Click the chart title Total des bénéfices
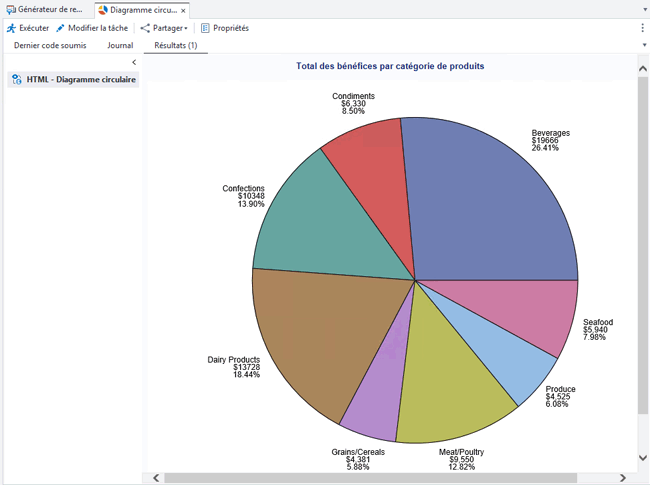Image resolution: width=650 pixels, height=485 pixels. (390, 66)
